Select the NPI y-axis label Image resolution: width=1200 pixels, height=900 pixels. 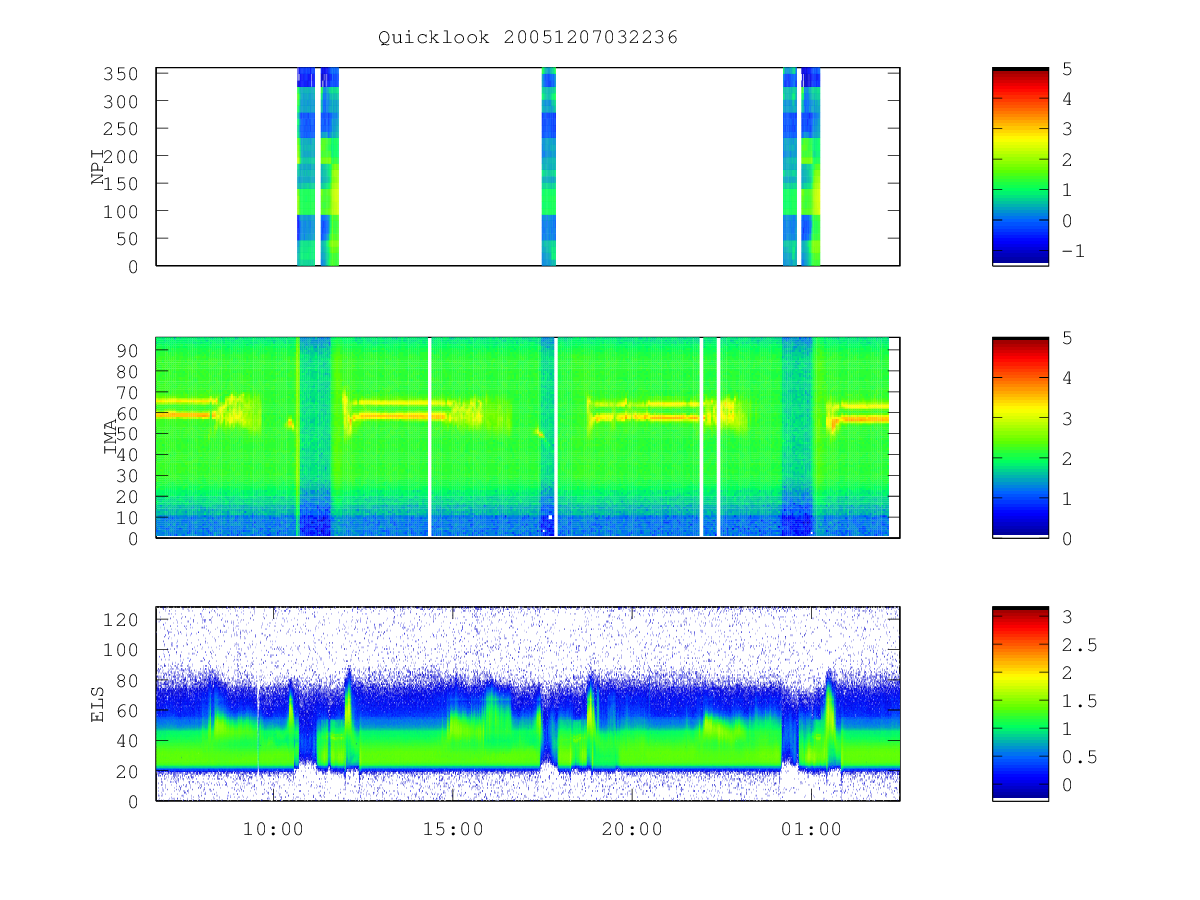[x=99, y=167]
